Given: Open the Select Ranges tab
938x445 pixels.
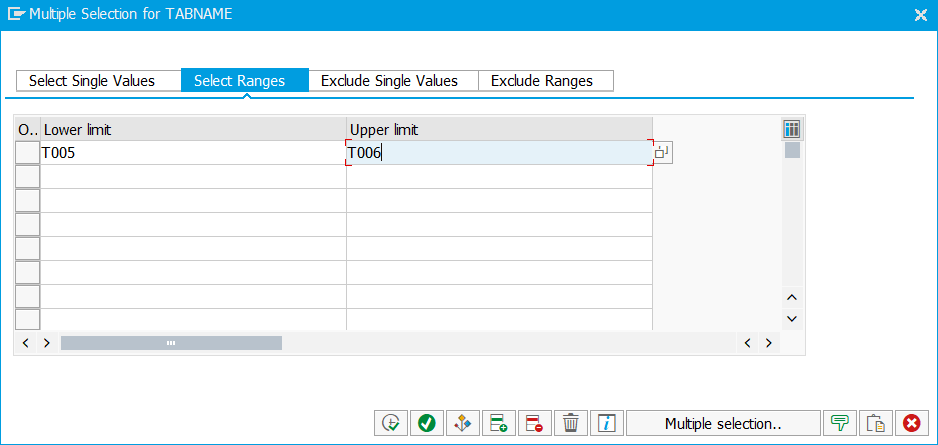Looking at the screenshot, I should point(245,81).
